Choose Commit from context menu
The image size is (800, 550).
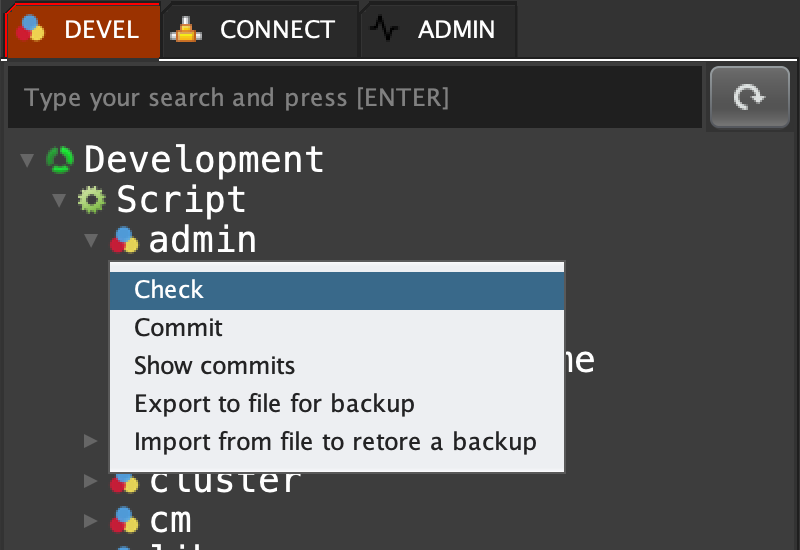coord(178,328)
